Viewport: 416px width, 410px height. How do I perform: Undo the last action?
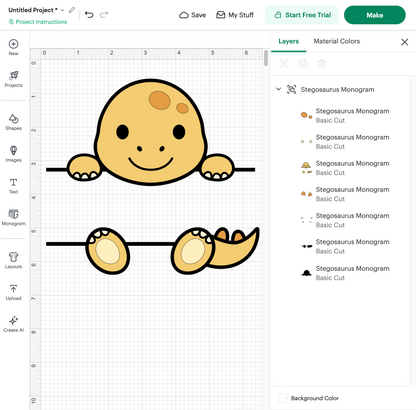pos(89,15)
